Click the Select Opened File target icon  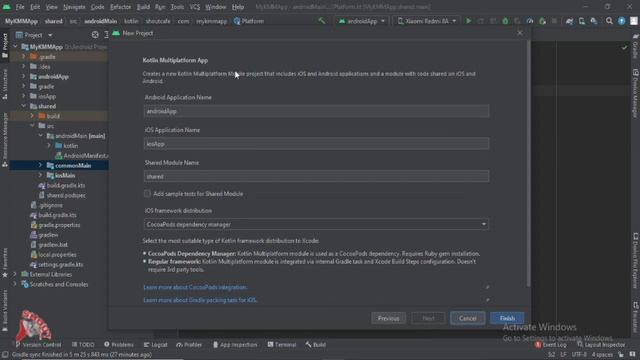tap(95, 35)
